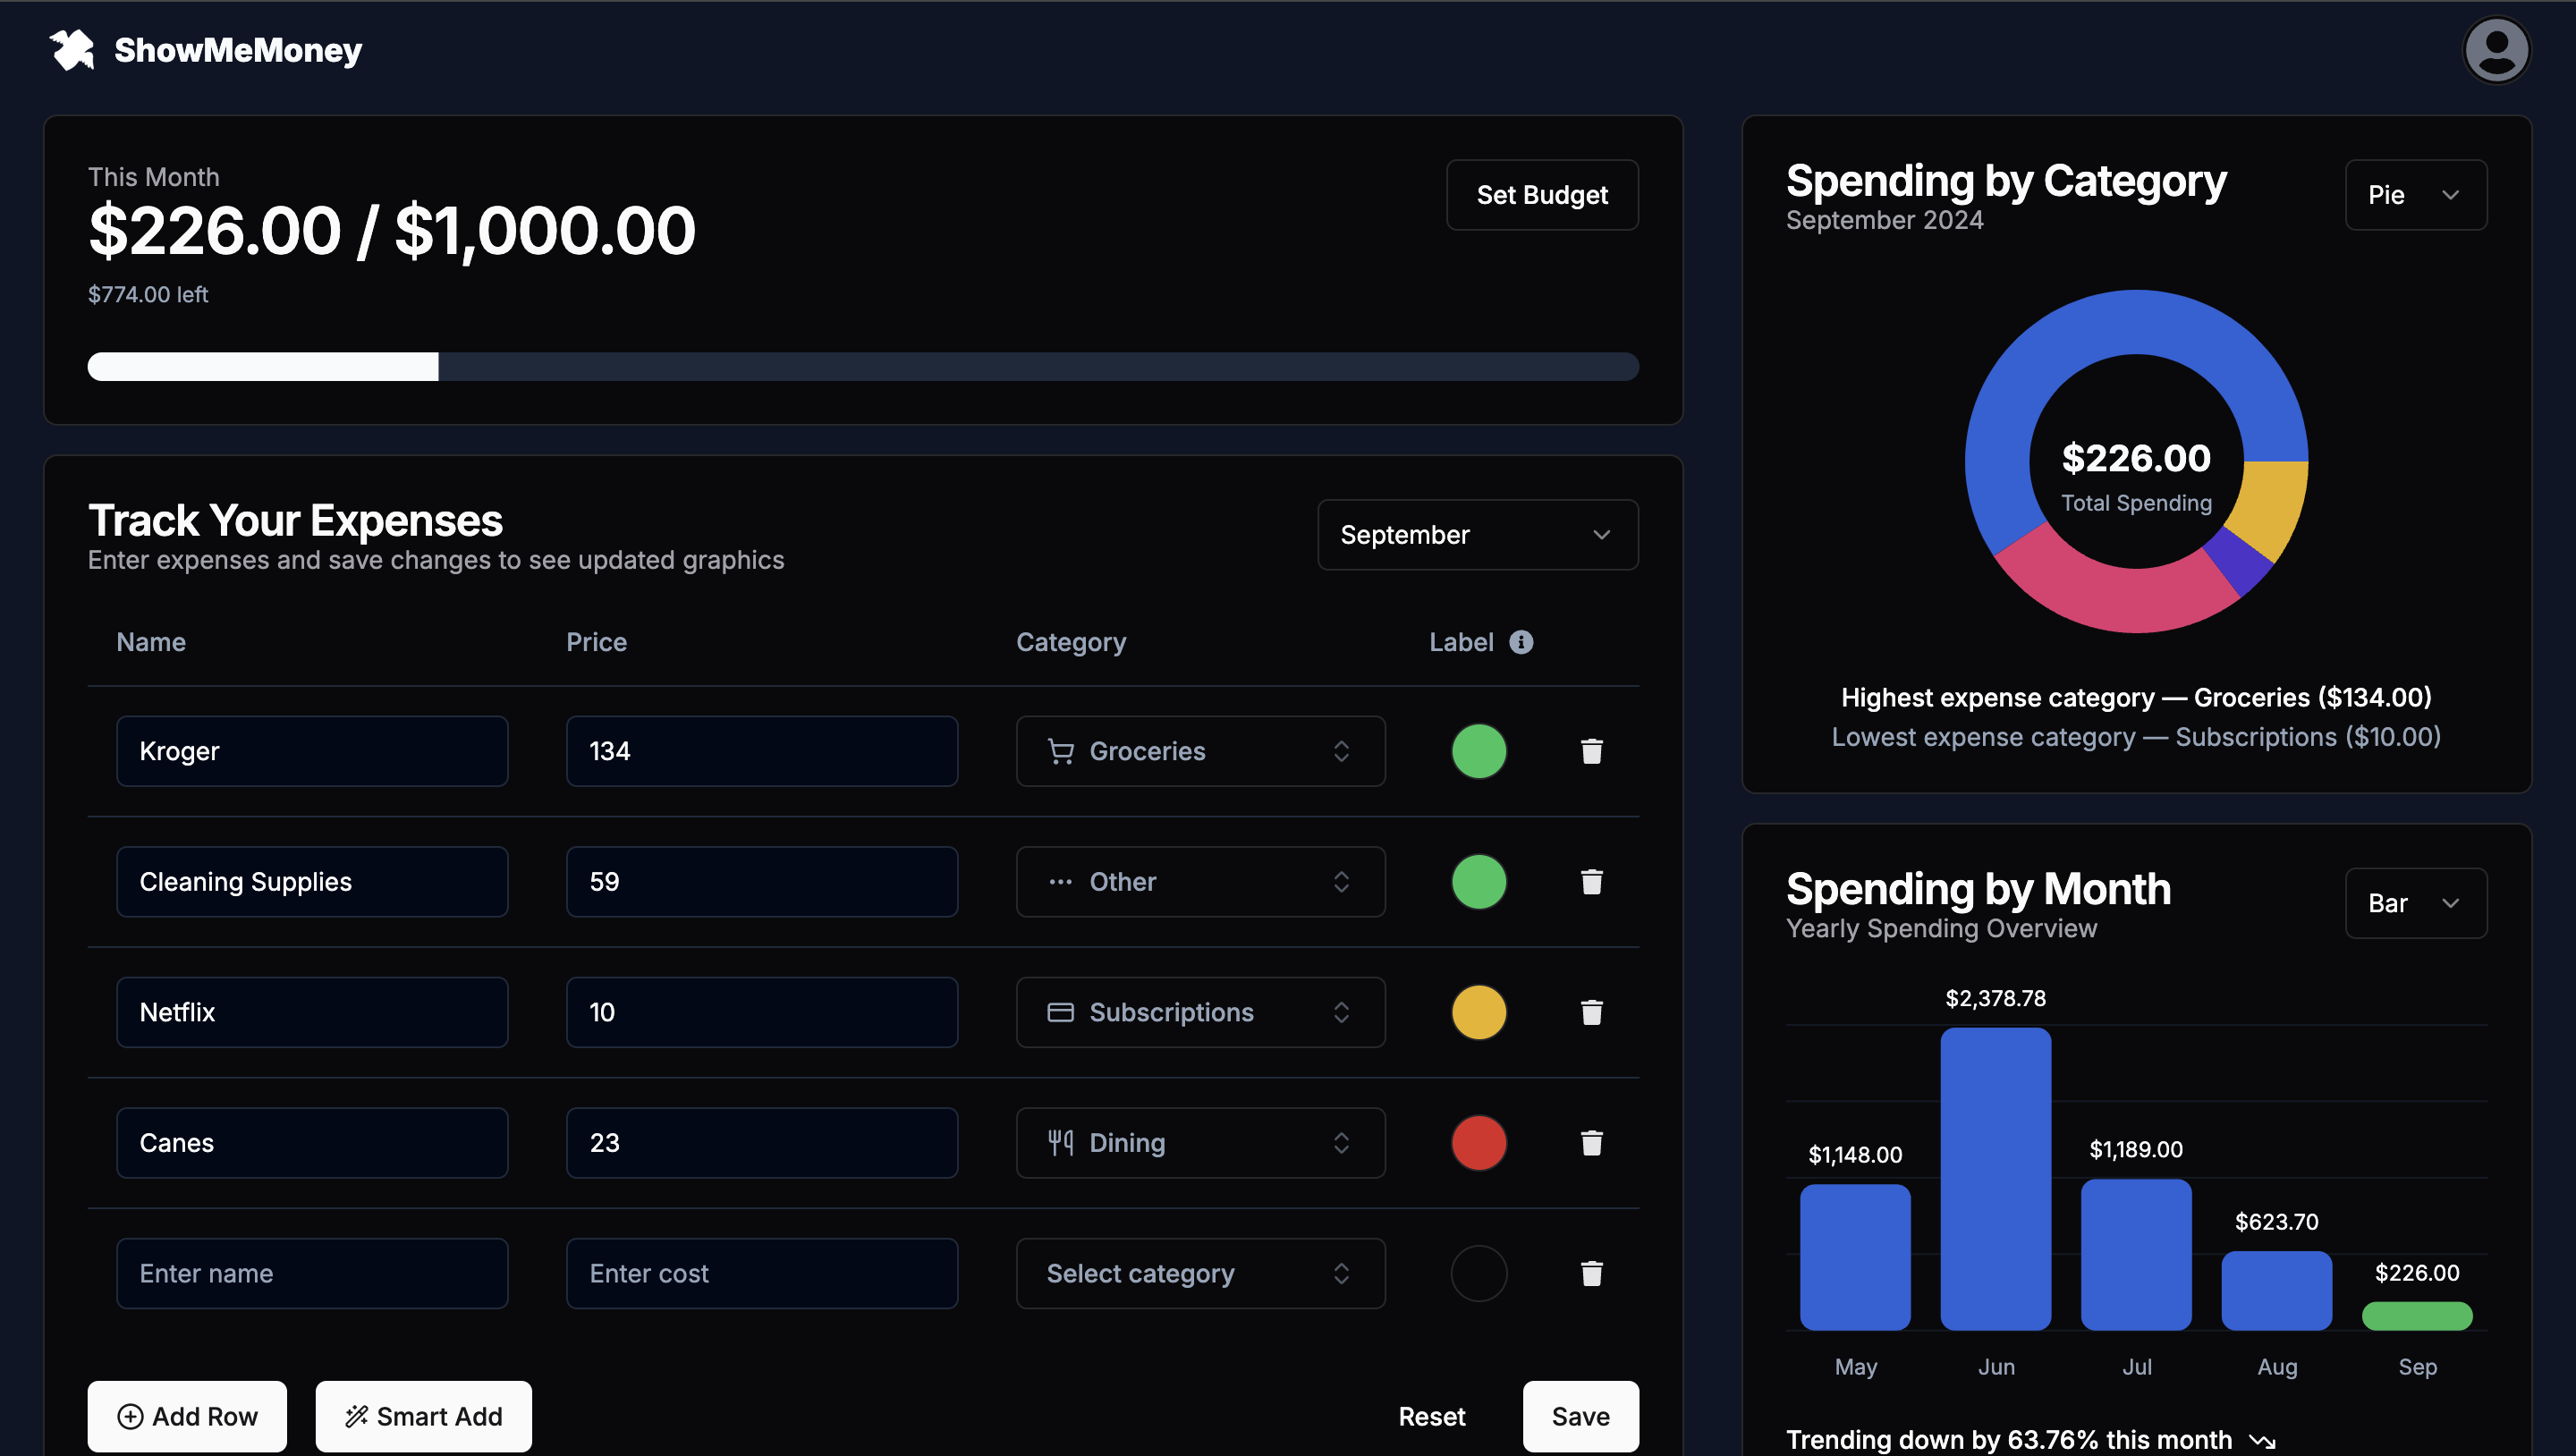Open the Pie chart type dropdown
Viewport: 2576px width, 1456px height.
pyautogui.click(x=2415, y=195)
